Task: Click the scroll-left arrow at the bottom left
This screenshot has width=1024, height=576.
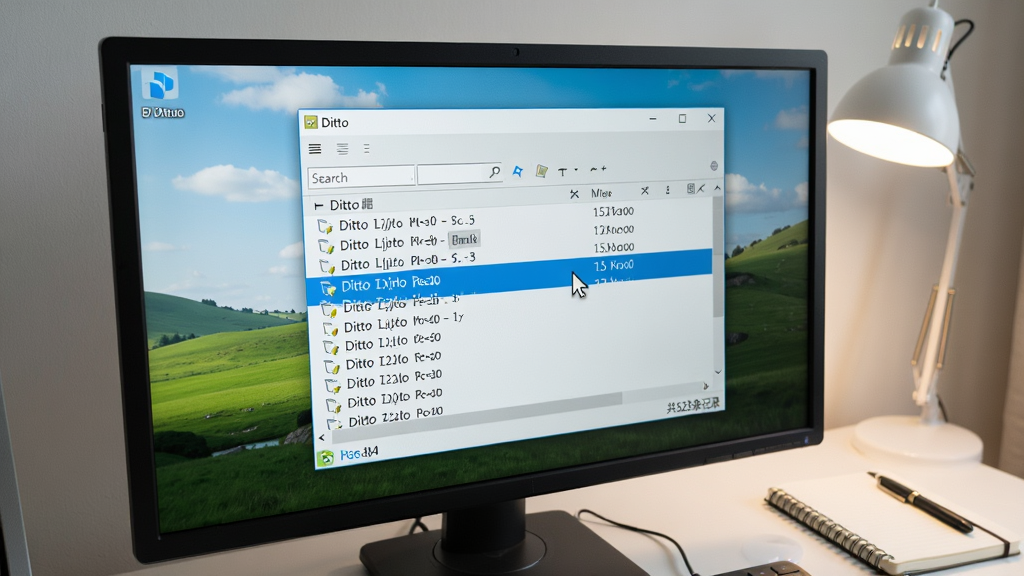Action: (x=321, y=438)
